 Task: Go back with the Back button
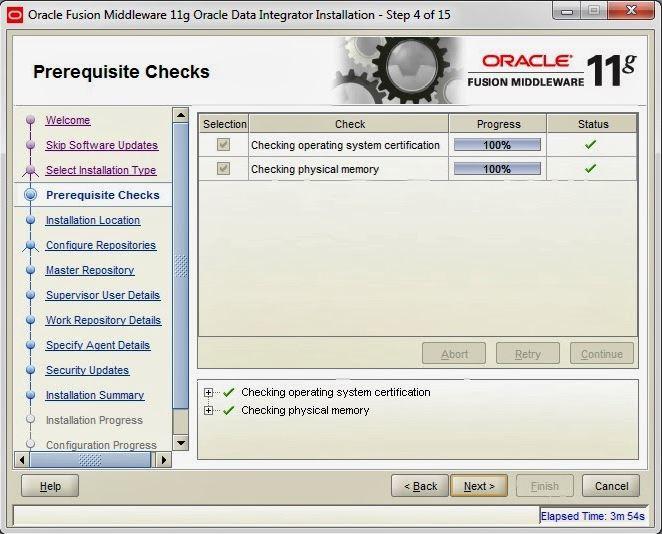pyautogui.click(x=420, y=486)
